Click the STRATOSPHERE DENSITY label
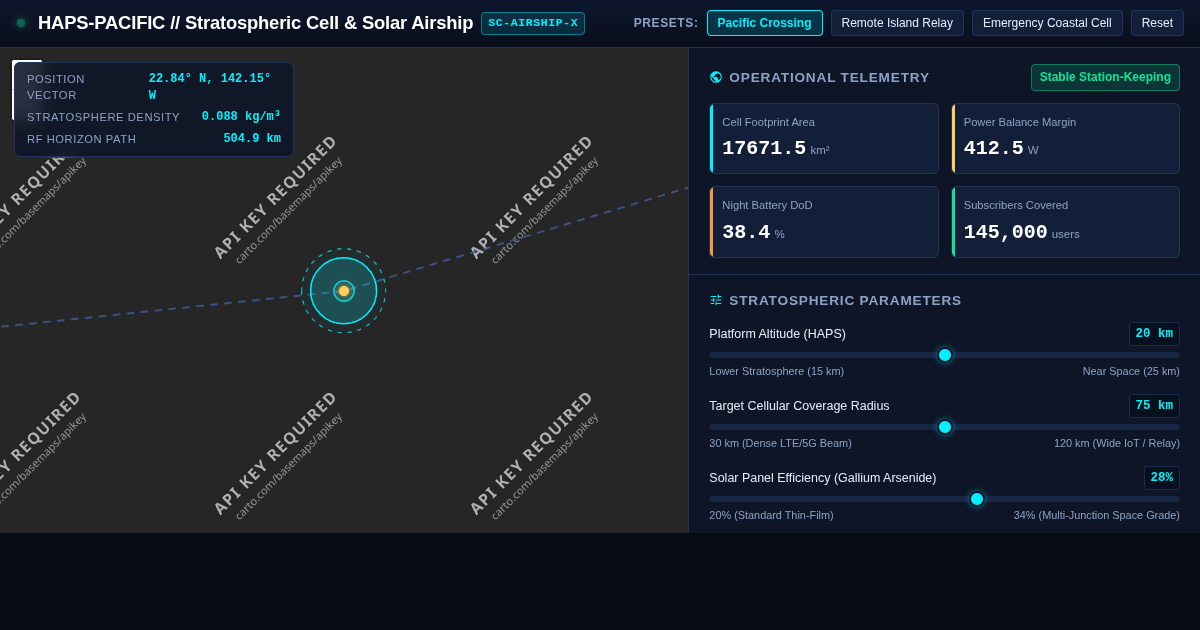 (103, 117)
